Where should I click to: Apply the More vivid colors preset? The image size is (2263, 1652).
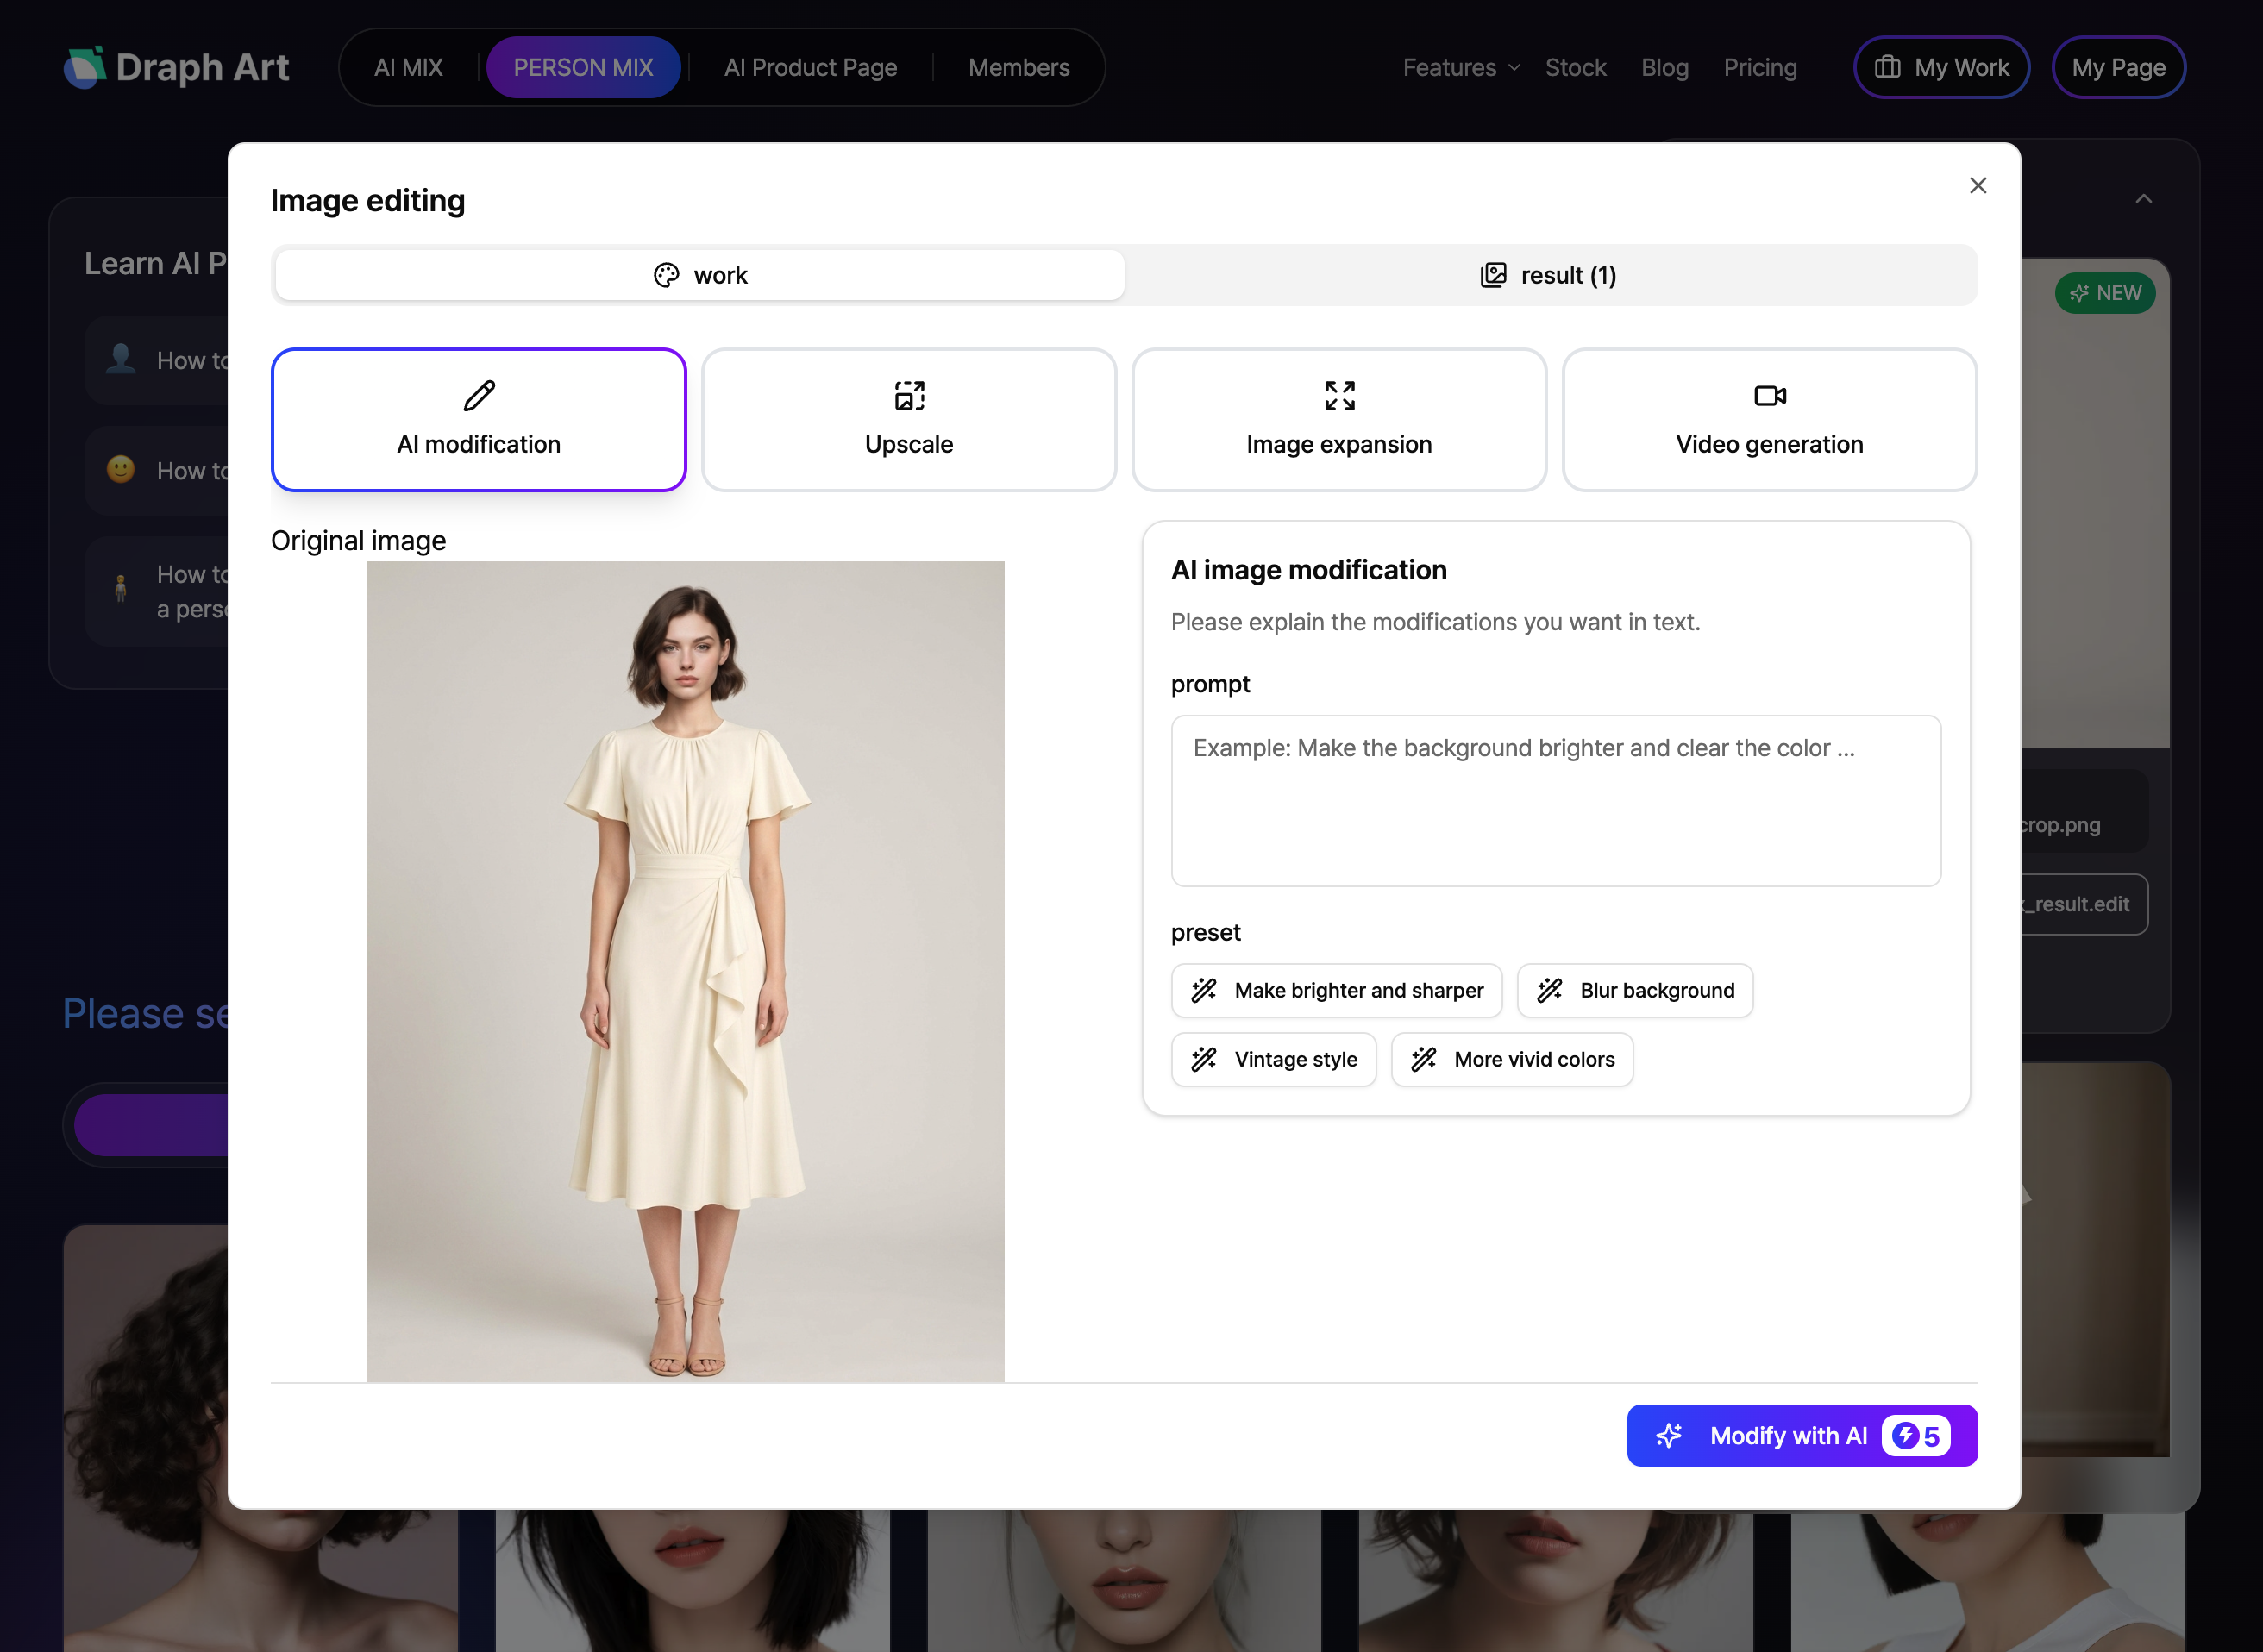(1511, 1059)
